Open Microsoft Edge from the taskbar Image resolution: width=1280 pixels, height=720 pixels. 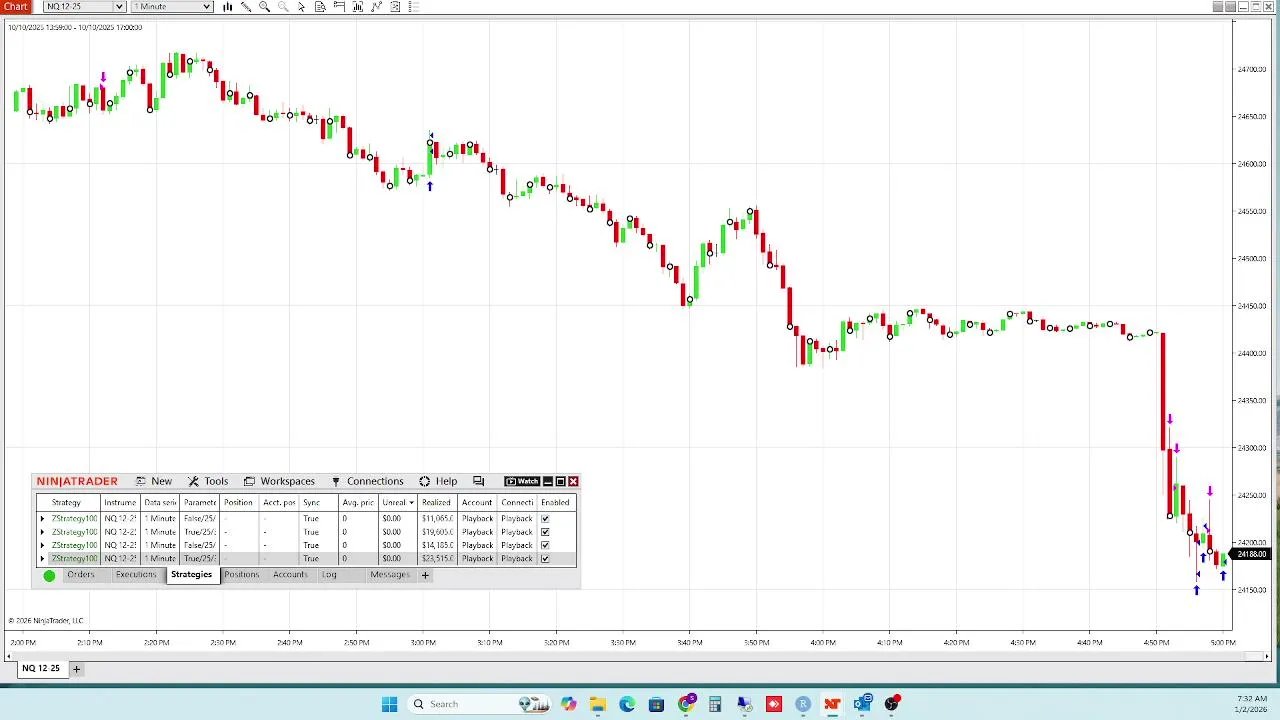[627, 704]
